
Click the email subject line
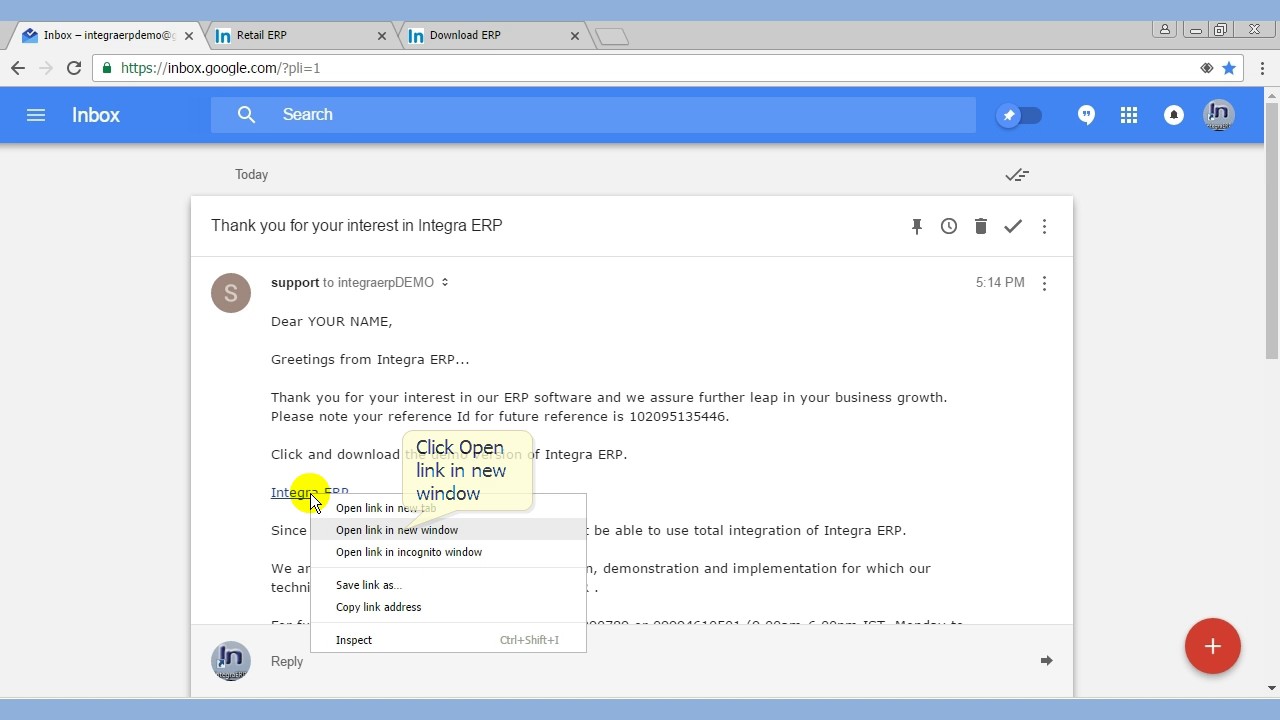[357, 226]
